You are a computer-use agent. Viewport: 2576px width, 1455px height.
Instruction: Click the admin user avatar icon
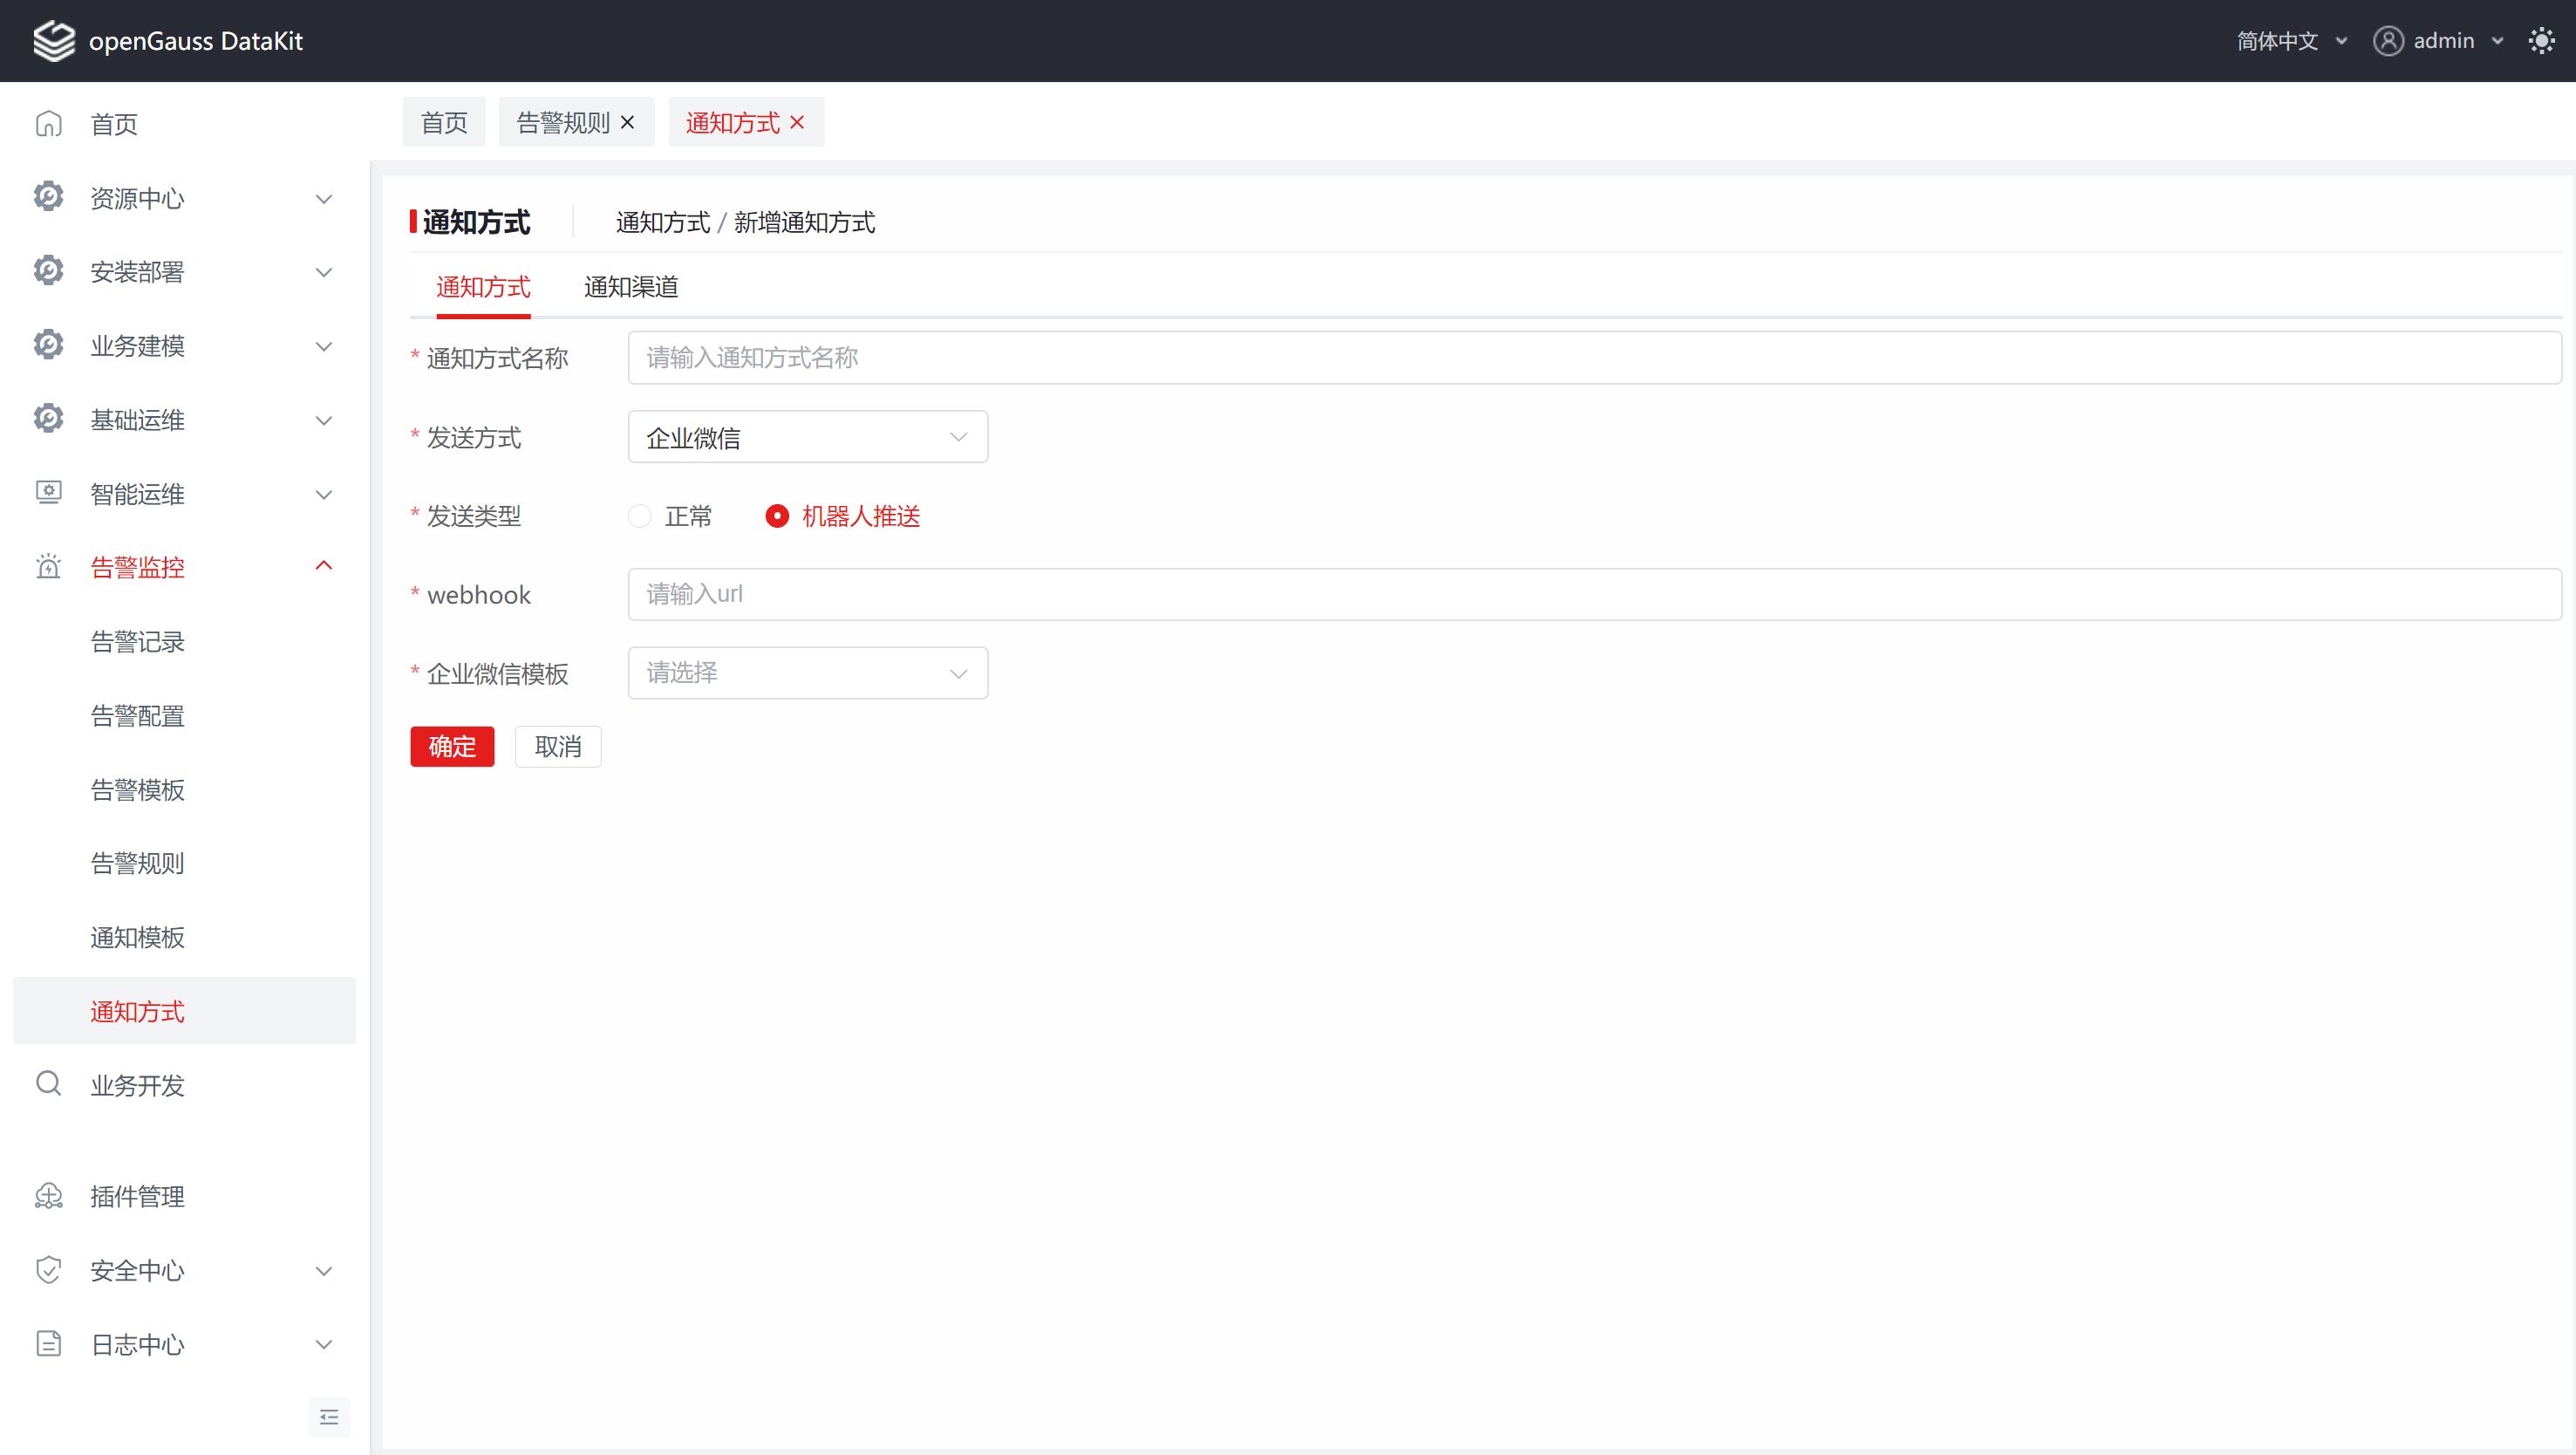pyautogui.click(x=2388, y=41)
